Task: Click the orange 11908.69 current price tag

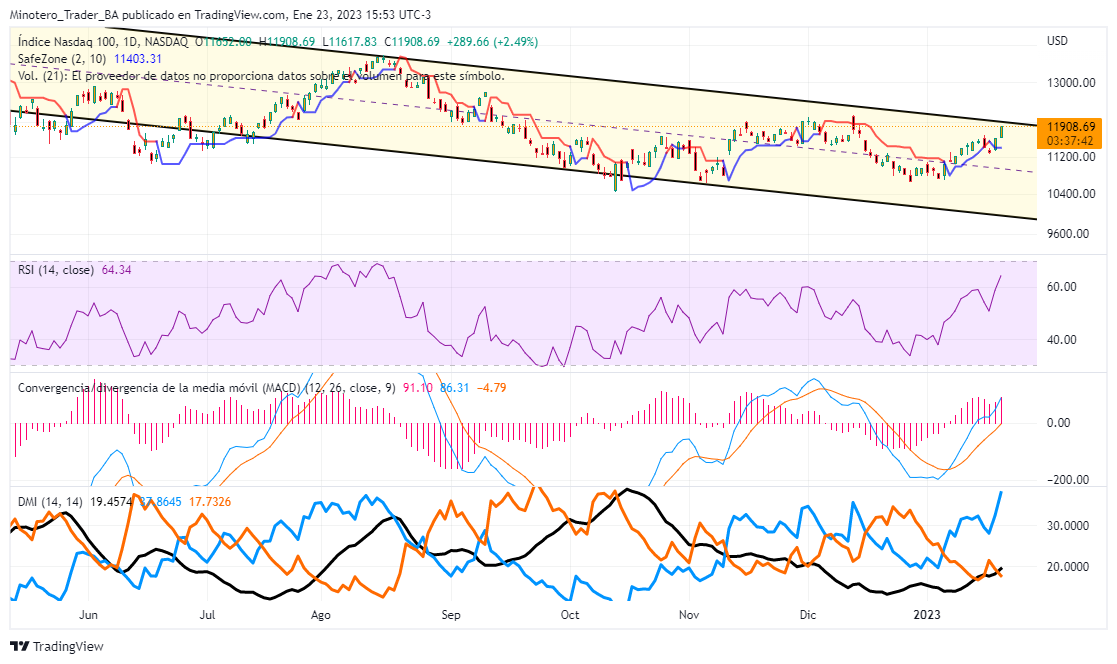Action: (x=1069, y=127)
